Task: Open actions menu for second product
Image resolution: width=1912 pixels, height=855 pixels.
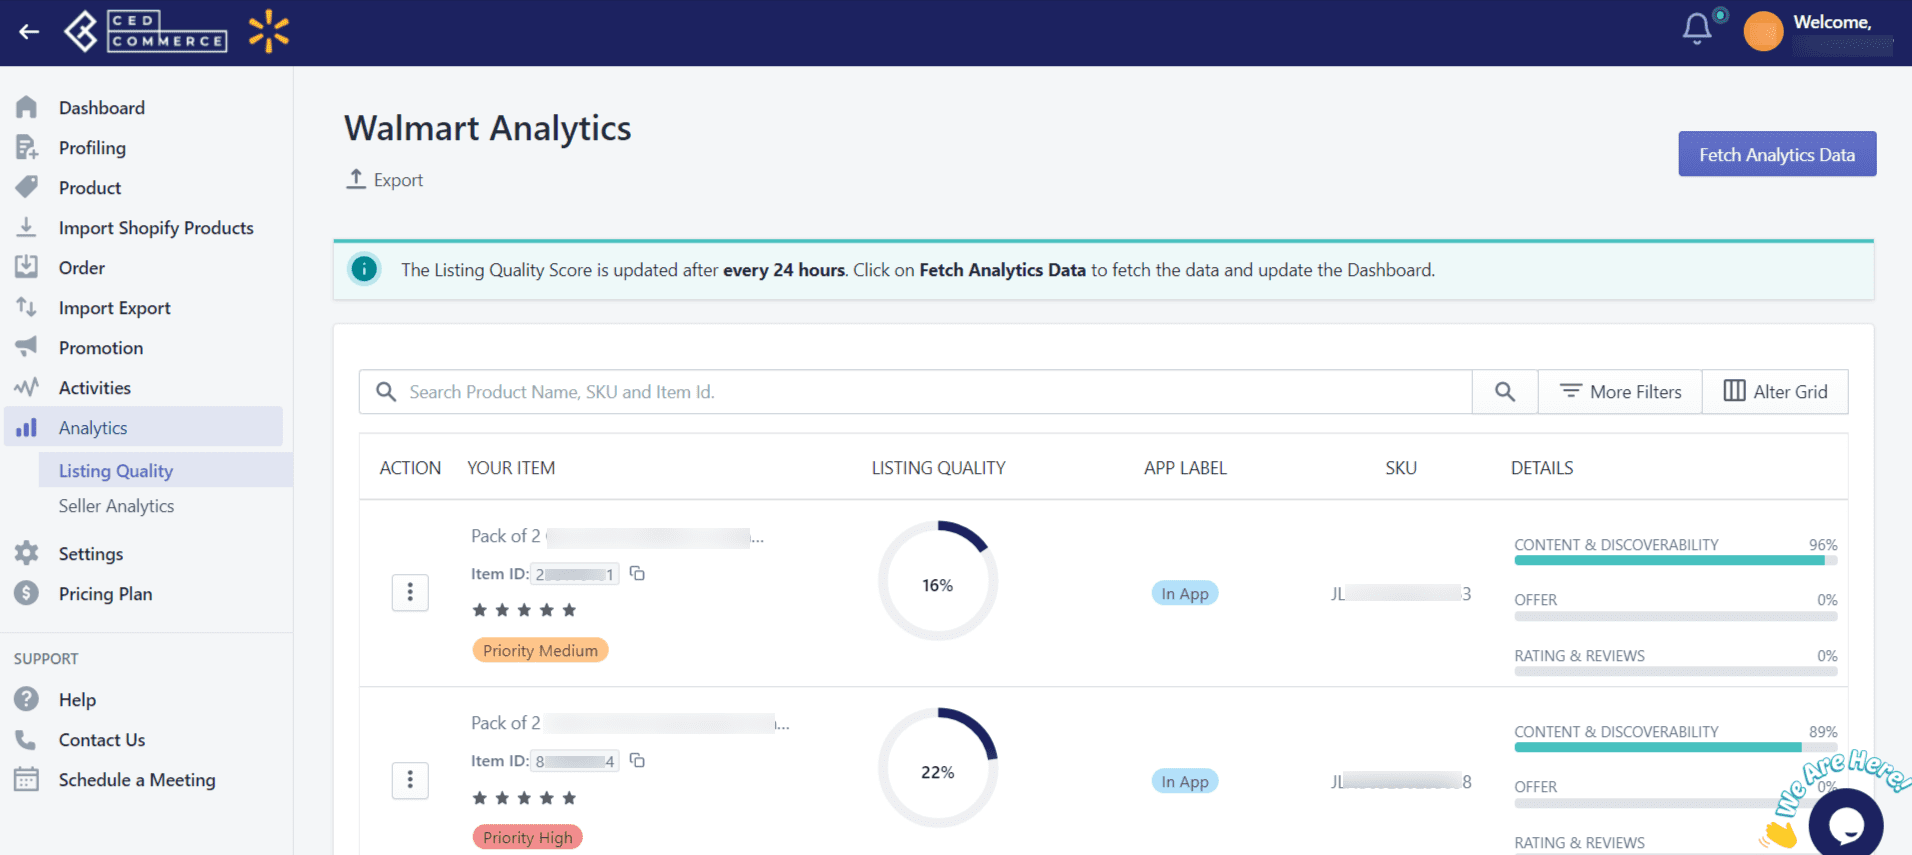Action: coord(410,780)
